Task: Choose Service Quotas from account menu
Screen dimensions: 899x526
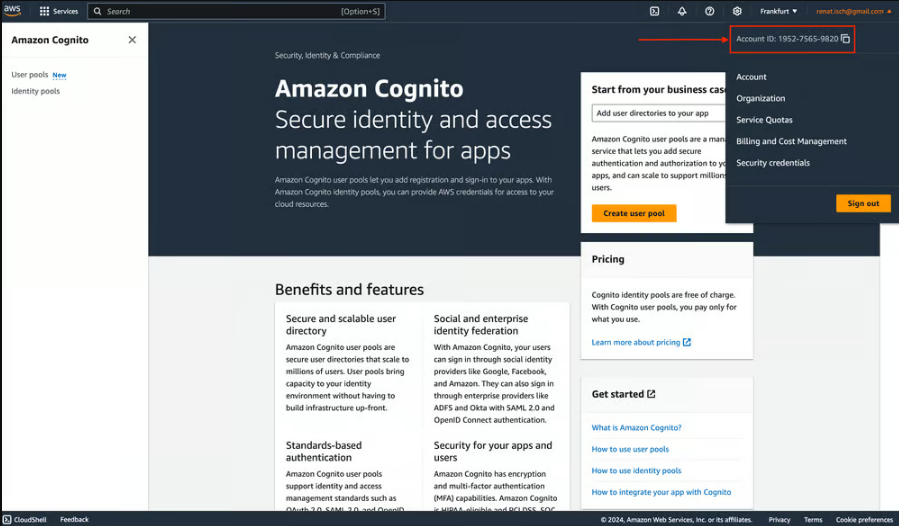Action: 764,120
